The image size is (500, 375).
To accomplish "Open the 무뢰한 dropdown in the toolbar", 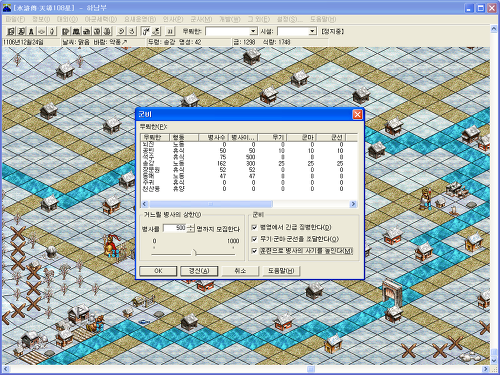I will click(x=253, y=31).
